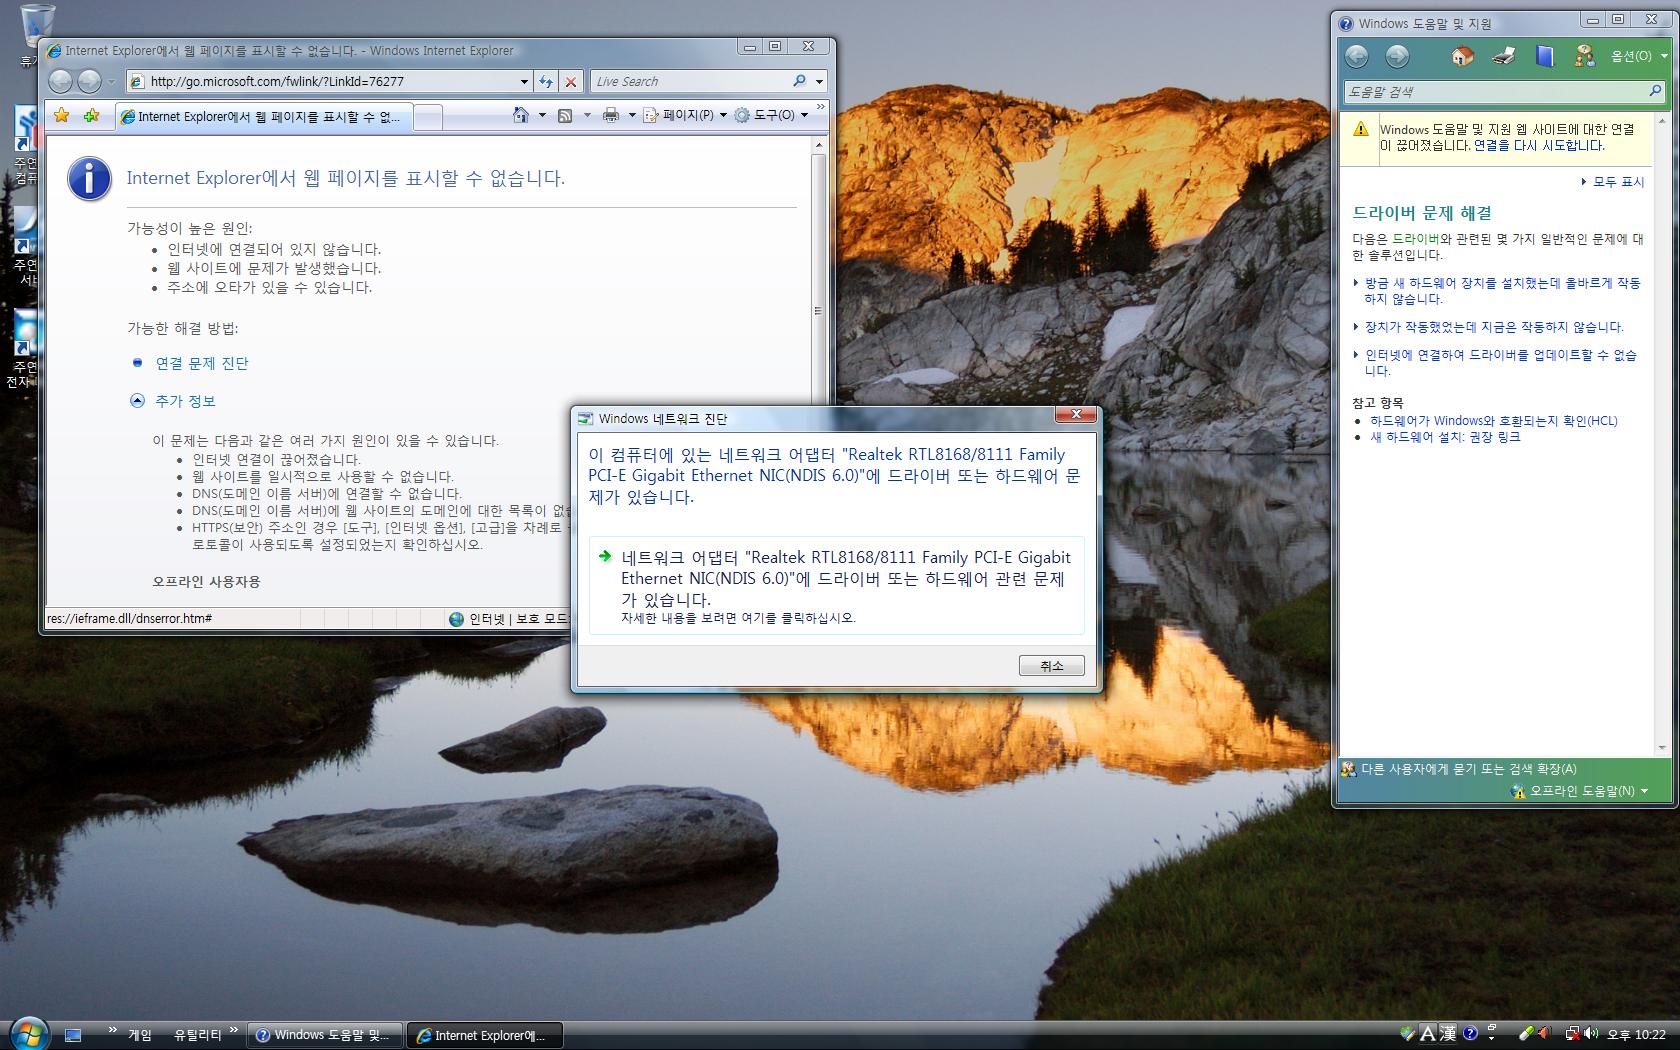Expand the IE toolbar overflow chevron
The image size is (1680, 1050).
click(x=821, y=106)
